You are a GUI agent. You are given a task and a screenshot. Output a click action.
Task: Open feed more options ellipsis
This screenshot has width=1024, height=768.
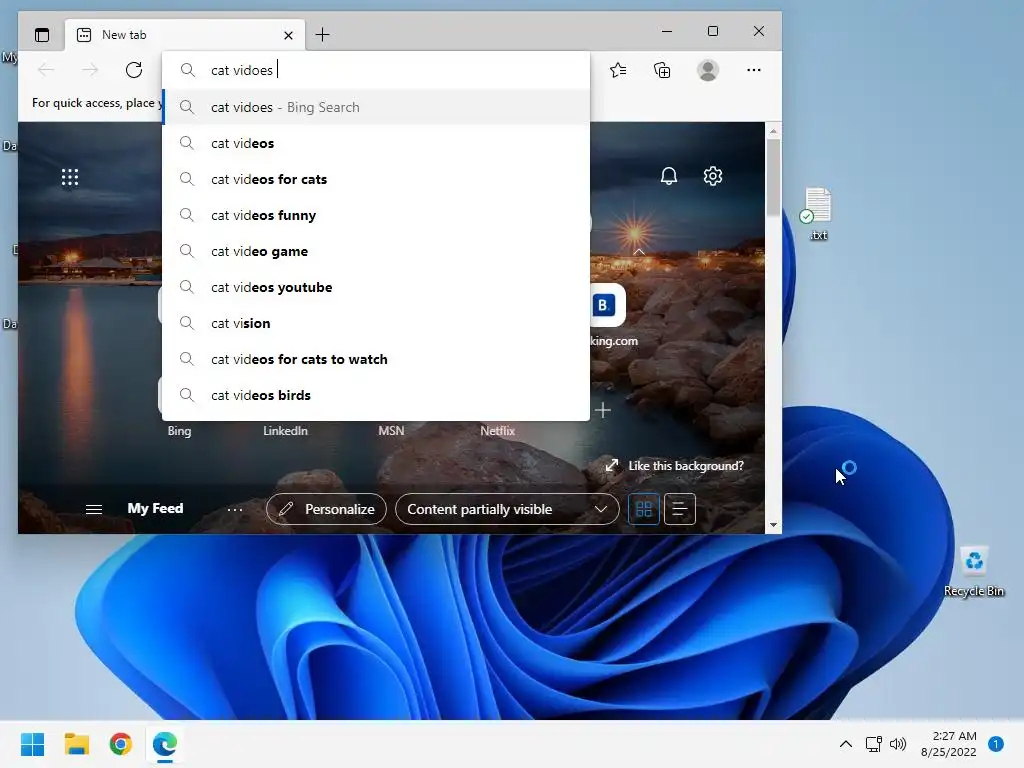point(234,509)
